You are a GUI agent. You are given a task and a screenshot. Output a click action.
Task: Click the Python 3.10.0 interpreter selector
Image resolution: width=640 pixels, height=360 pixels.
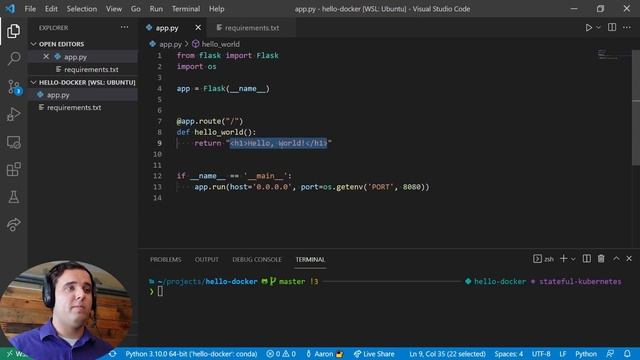point(191,354)
